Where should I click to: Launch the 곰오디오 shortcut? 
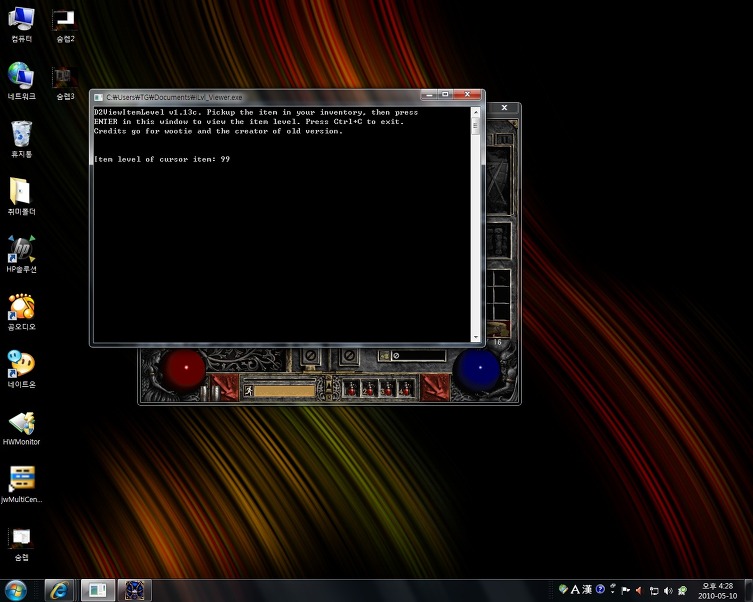pyautogui.click(x=21, y=312)
